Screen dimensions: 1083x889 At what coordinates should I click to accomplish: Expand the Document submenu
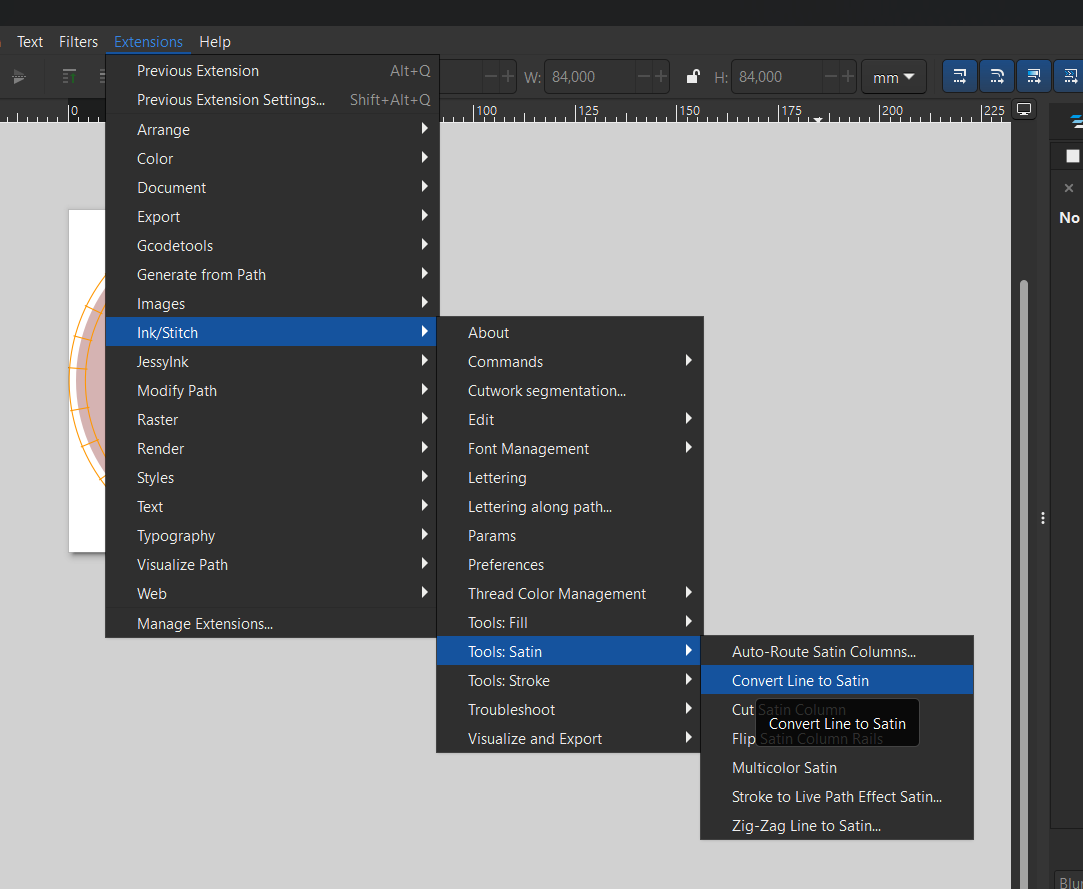click(272, 188)
